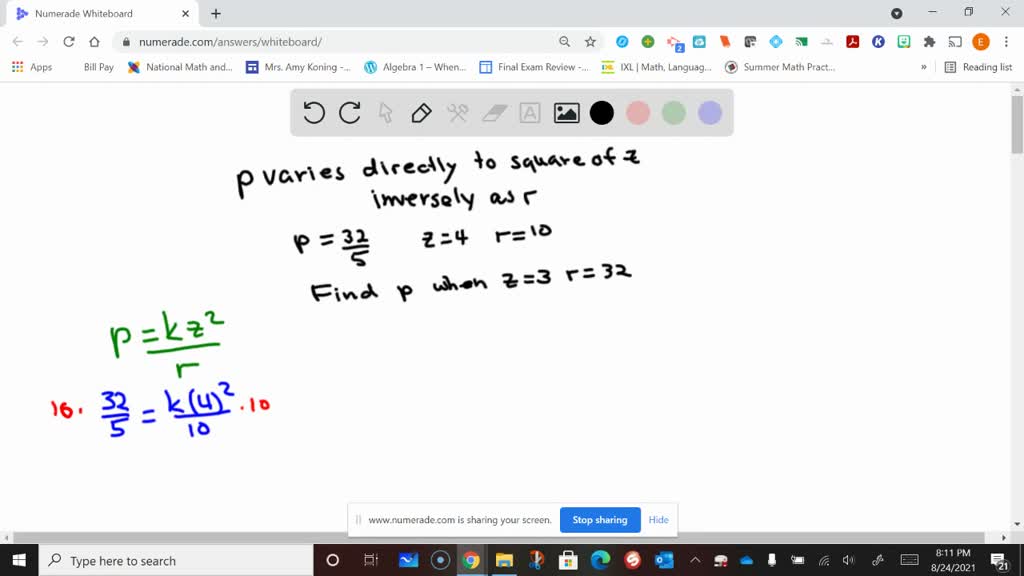This screenshot has height=576, width=1024.
Task: Bookmark this page with the star icon
Action: 590,42
